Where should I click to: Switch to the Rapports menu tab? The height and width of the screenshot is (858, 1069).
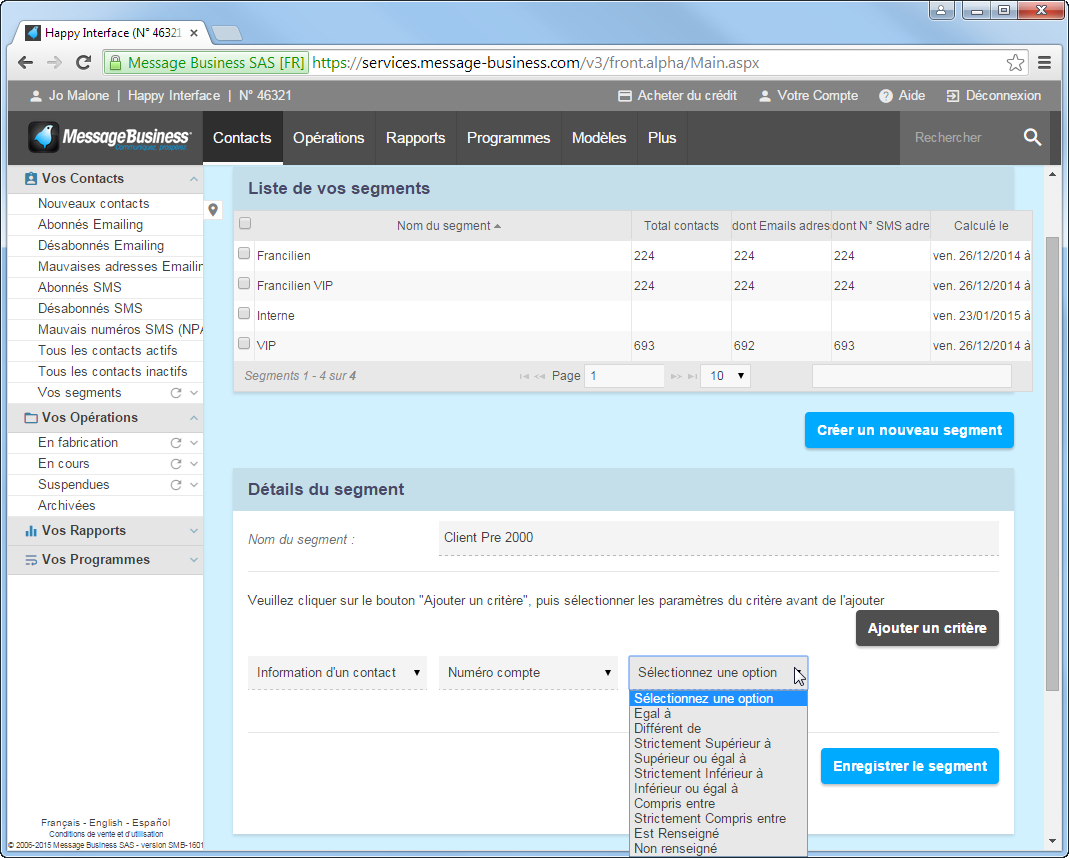coord(415,138)
